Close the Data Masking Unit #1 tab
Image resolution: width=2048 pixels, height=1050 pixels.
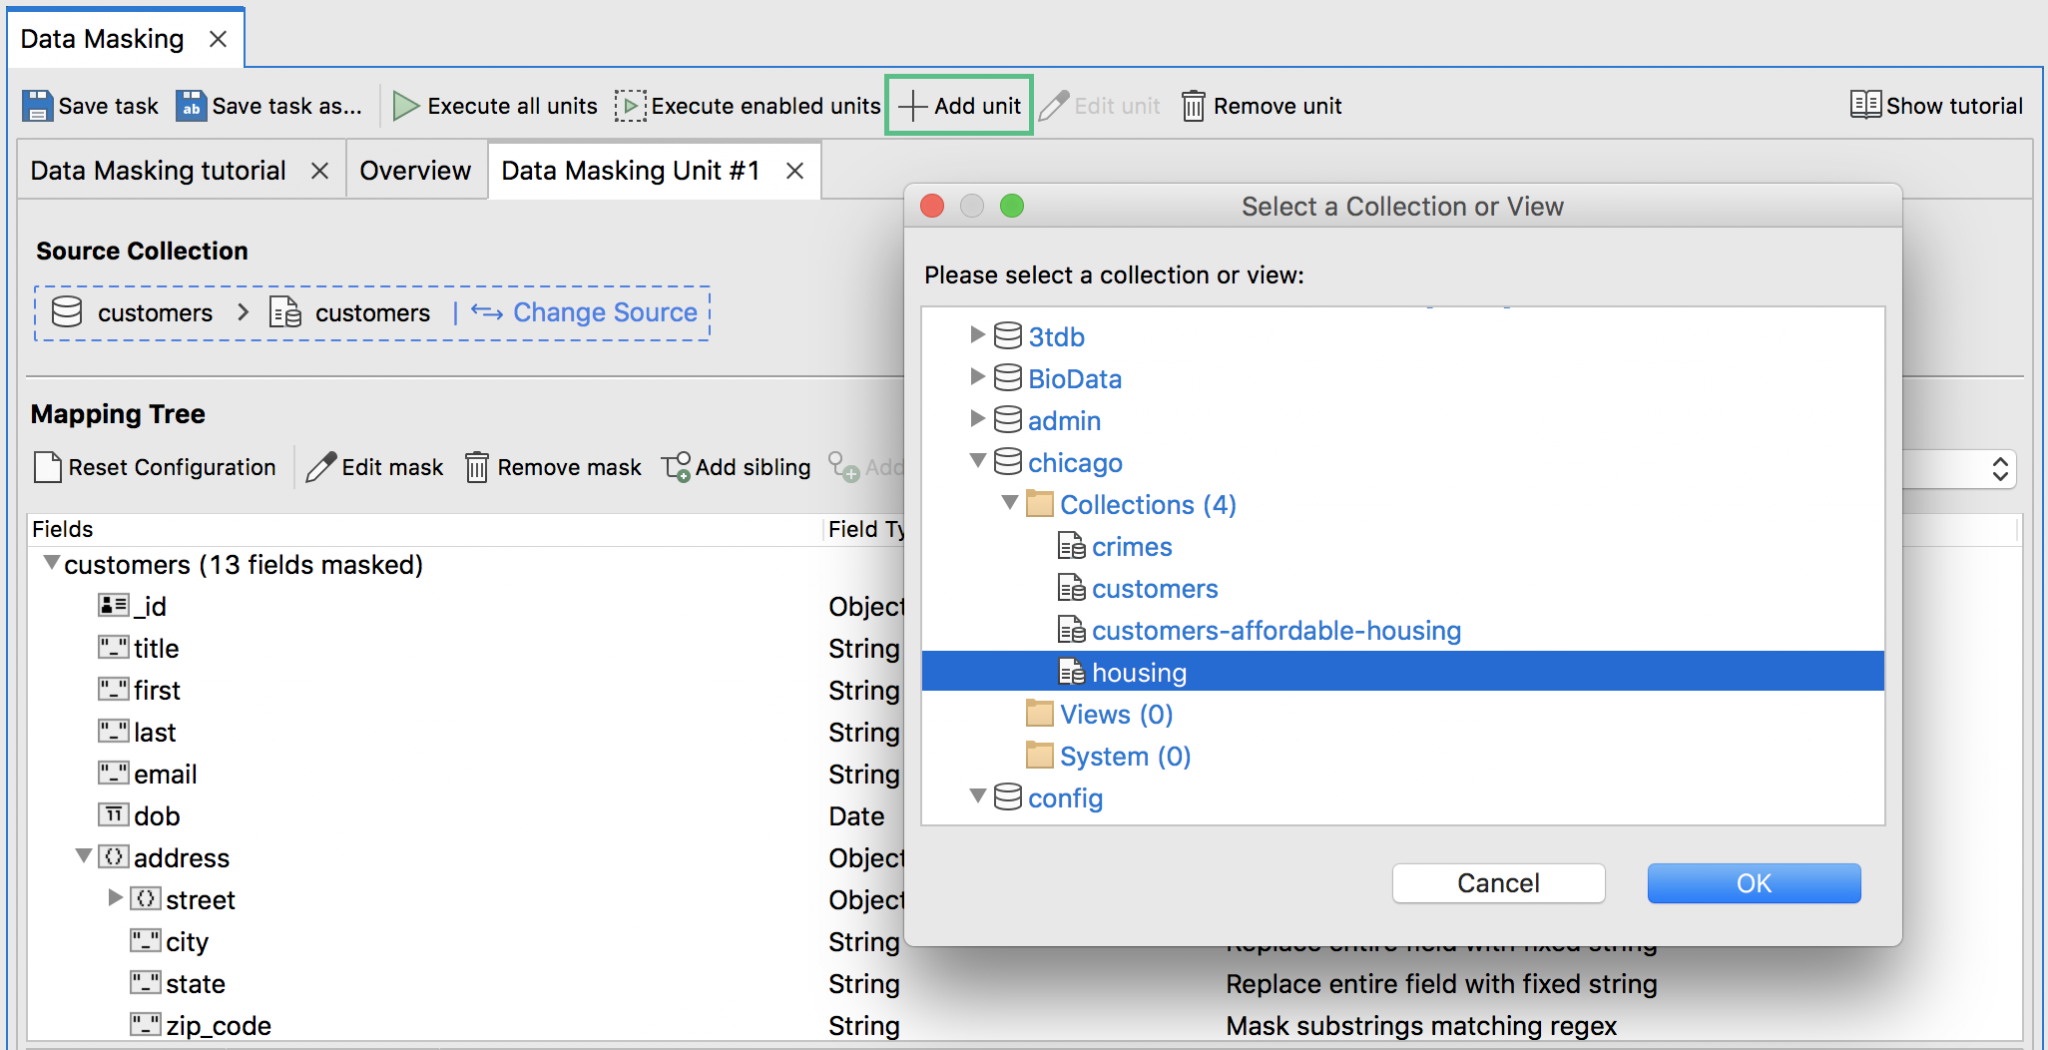pos(794,170)
